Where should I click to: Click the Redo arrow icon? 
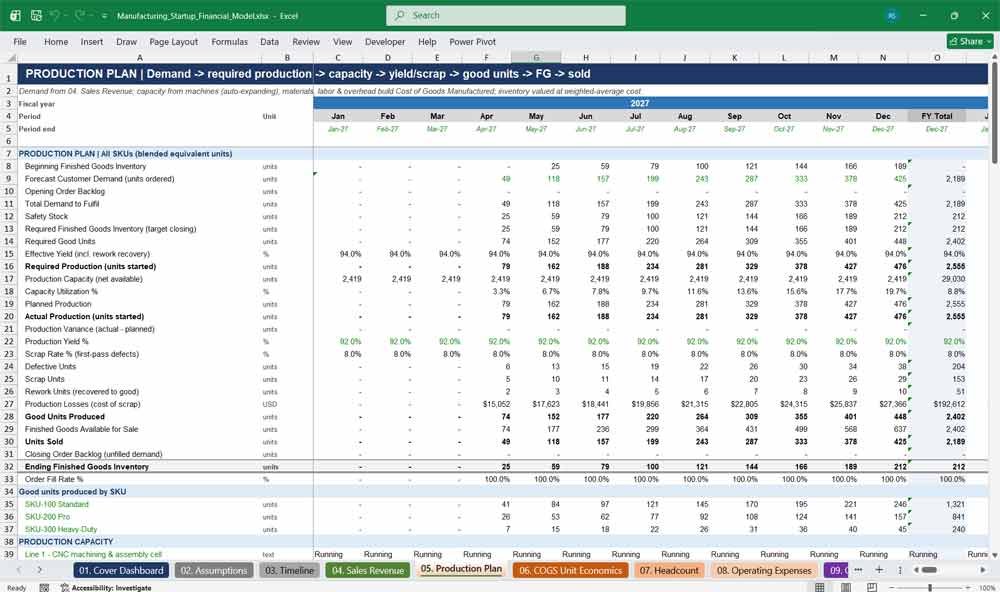tap(80, 15)
